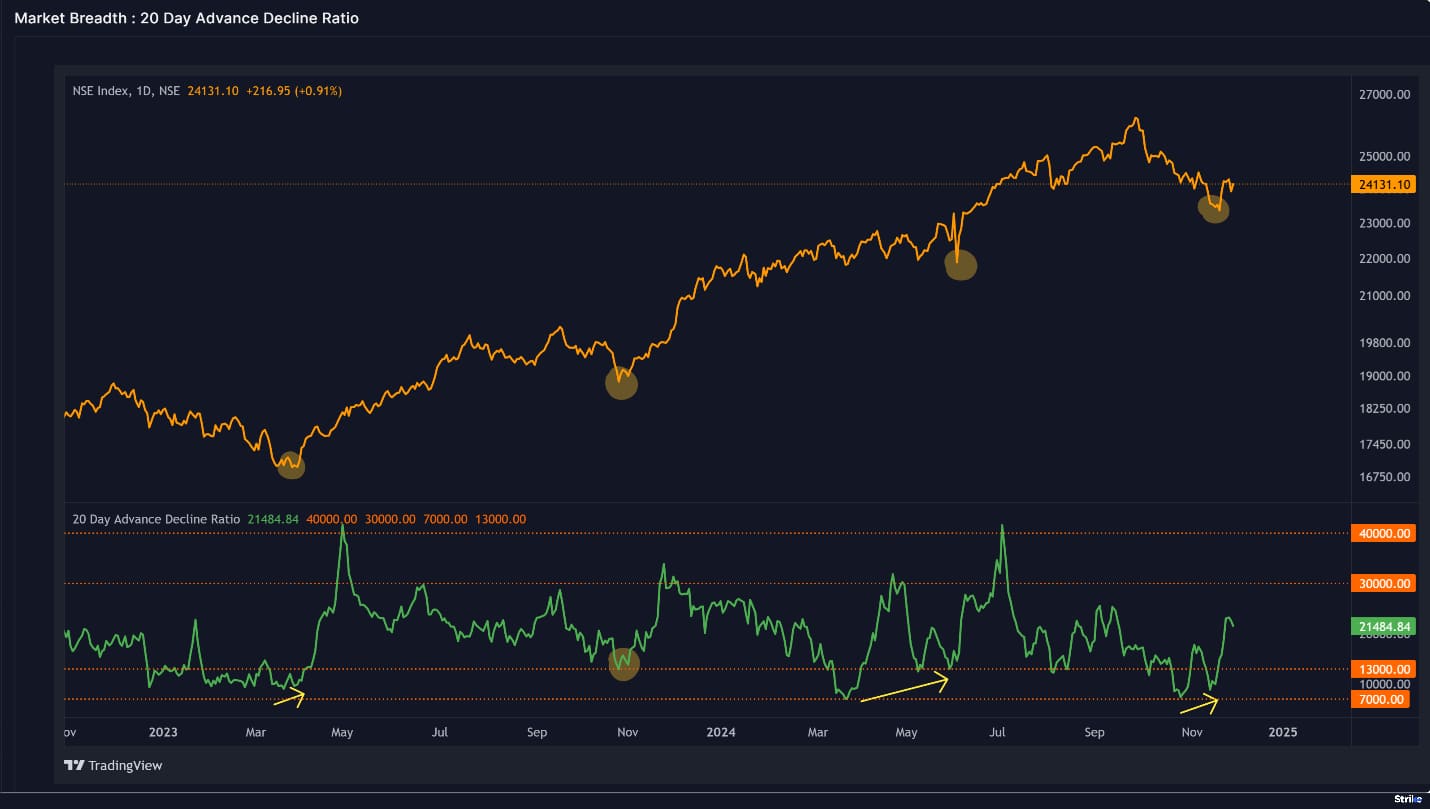Click the Strike logo in bottom corner
1430x809 pixels.
pyautogui.click(x=1408, y=799)
